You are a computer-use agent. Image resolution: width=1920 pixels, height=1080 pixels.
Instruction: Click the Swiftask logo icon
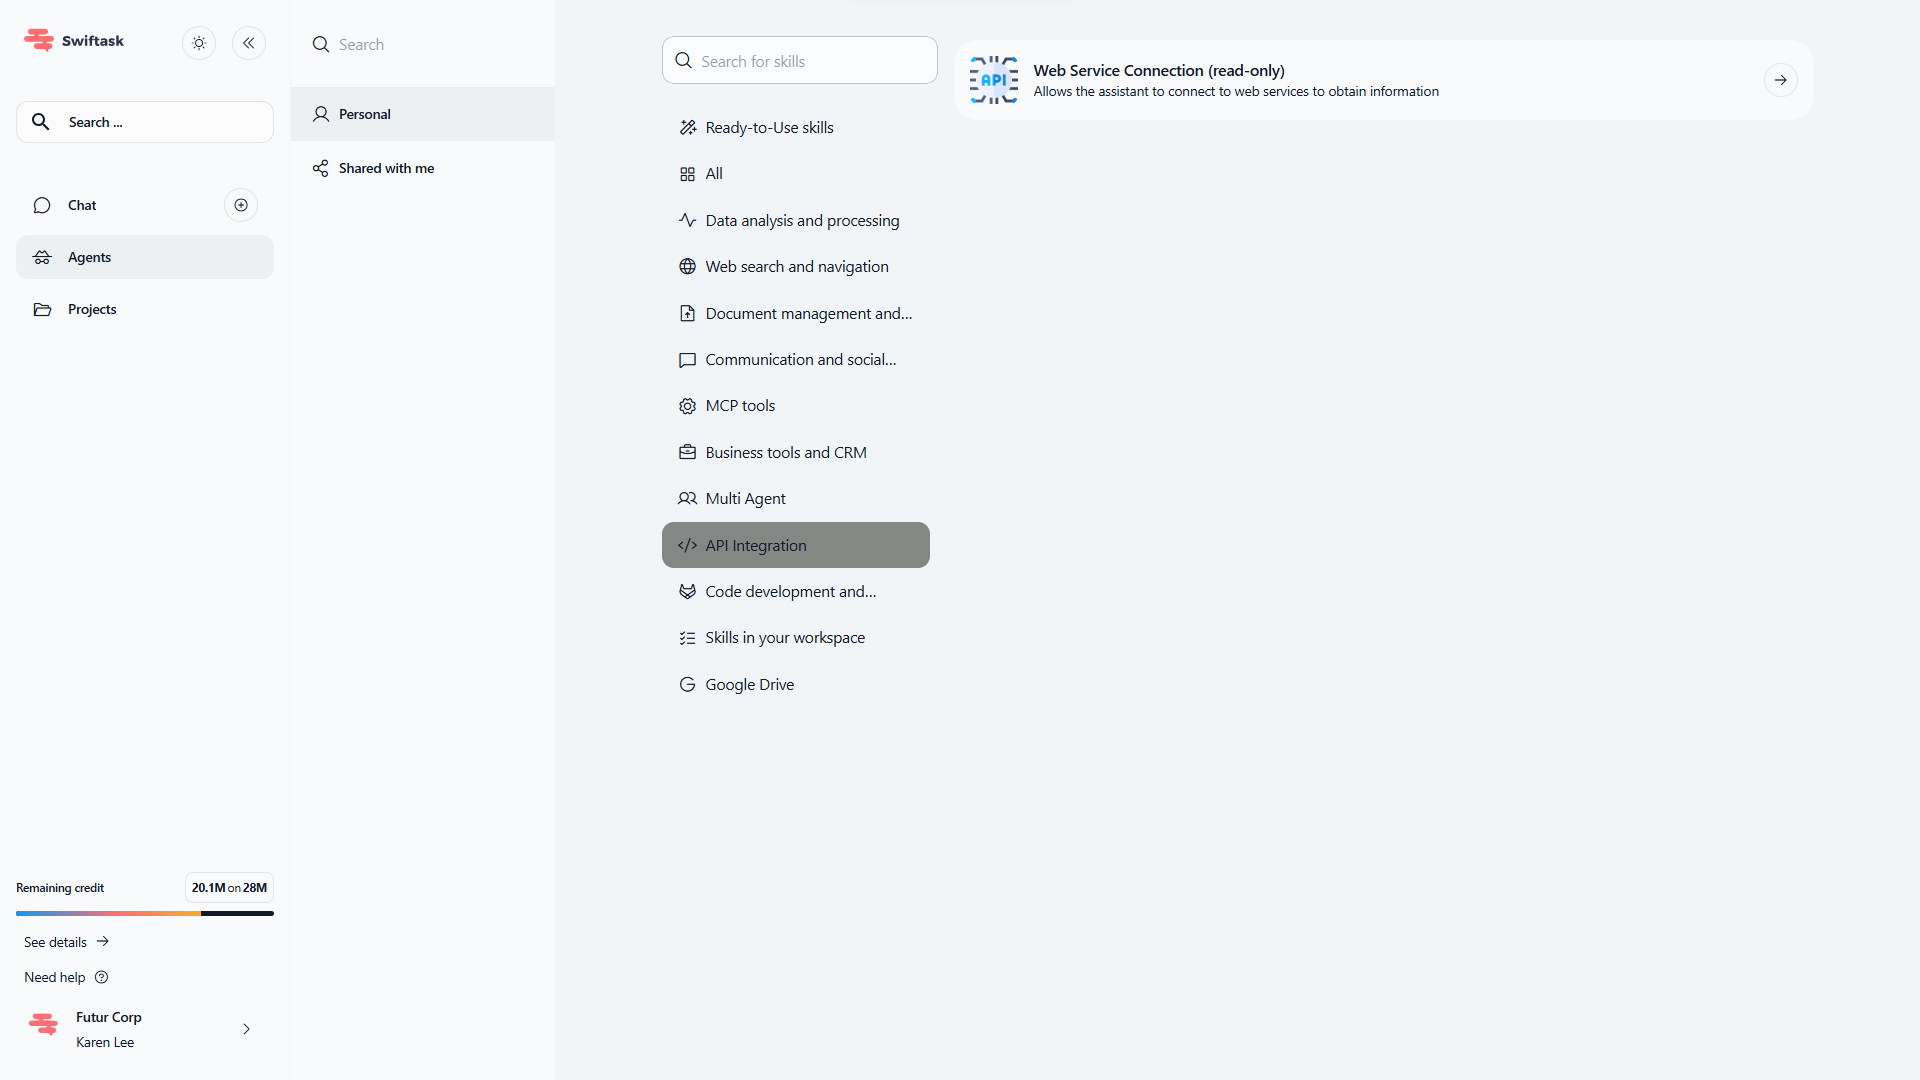point(39,40)
